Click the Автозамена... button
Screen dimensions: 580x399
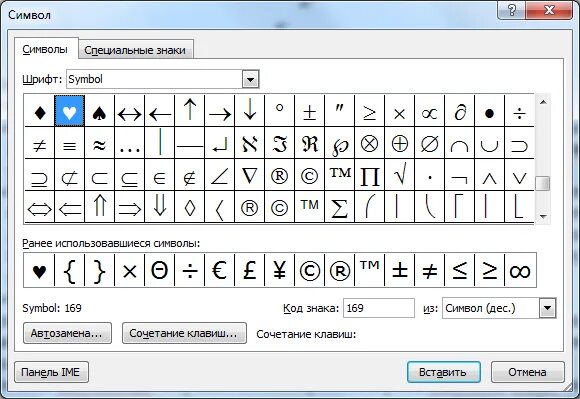(x=67, y=333)
